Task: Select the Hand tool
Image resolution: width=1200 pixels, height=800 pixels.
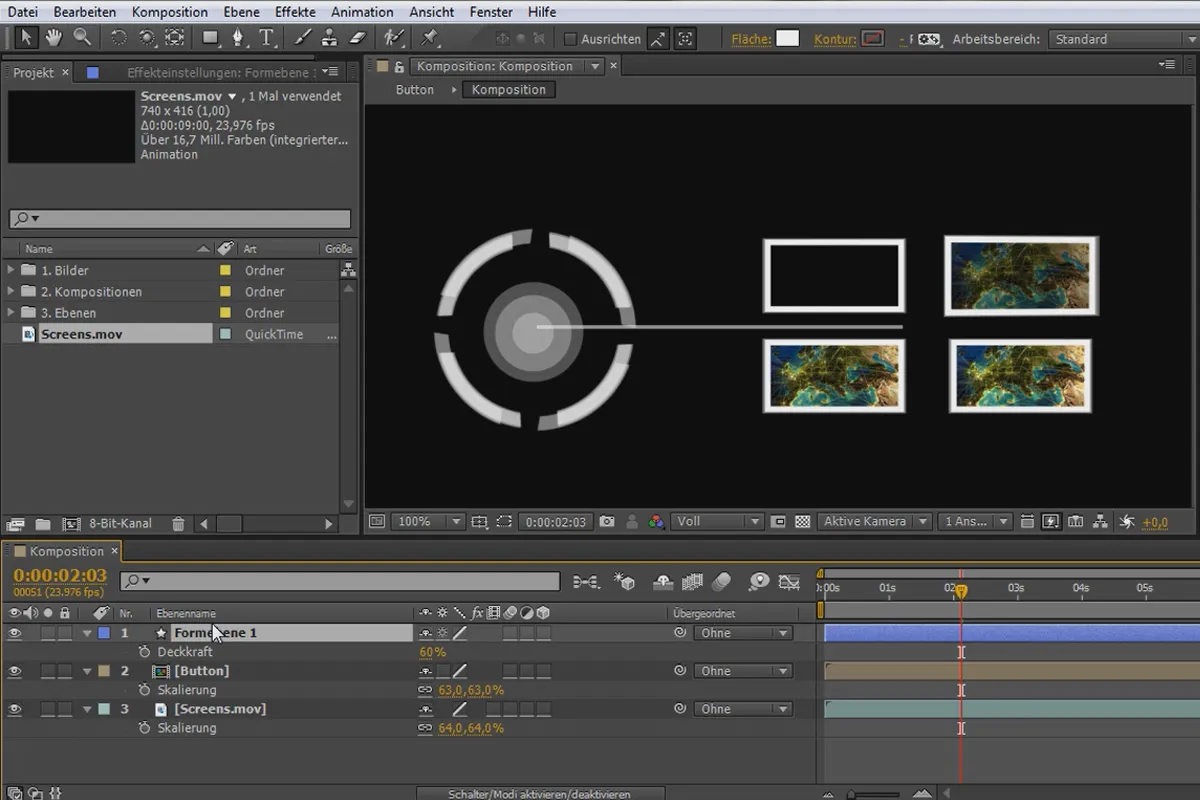Action: [x=54, y=38]
